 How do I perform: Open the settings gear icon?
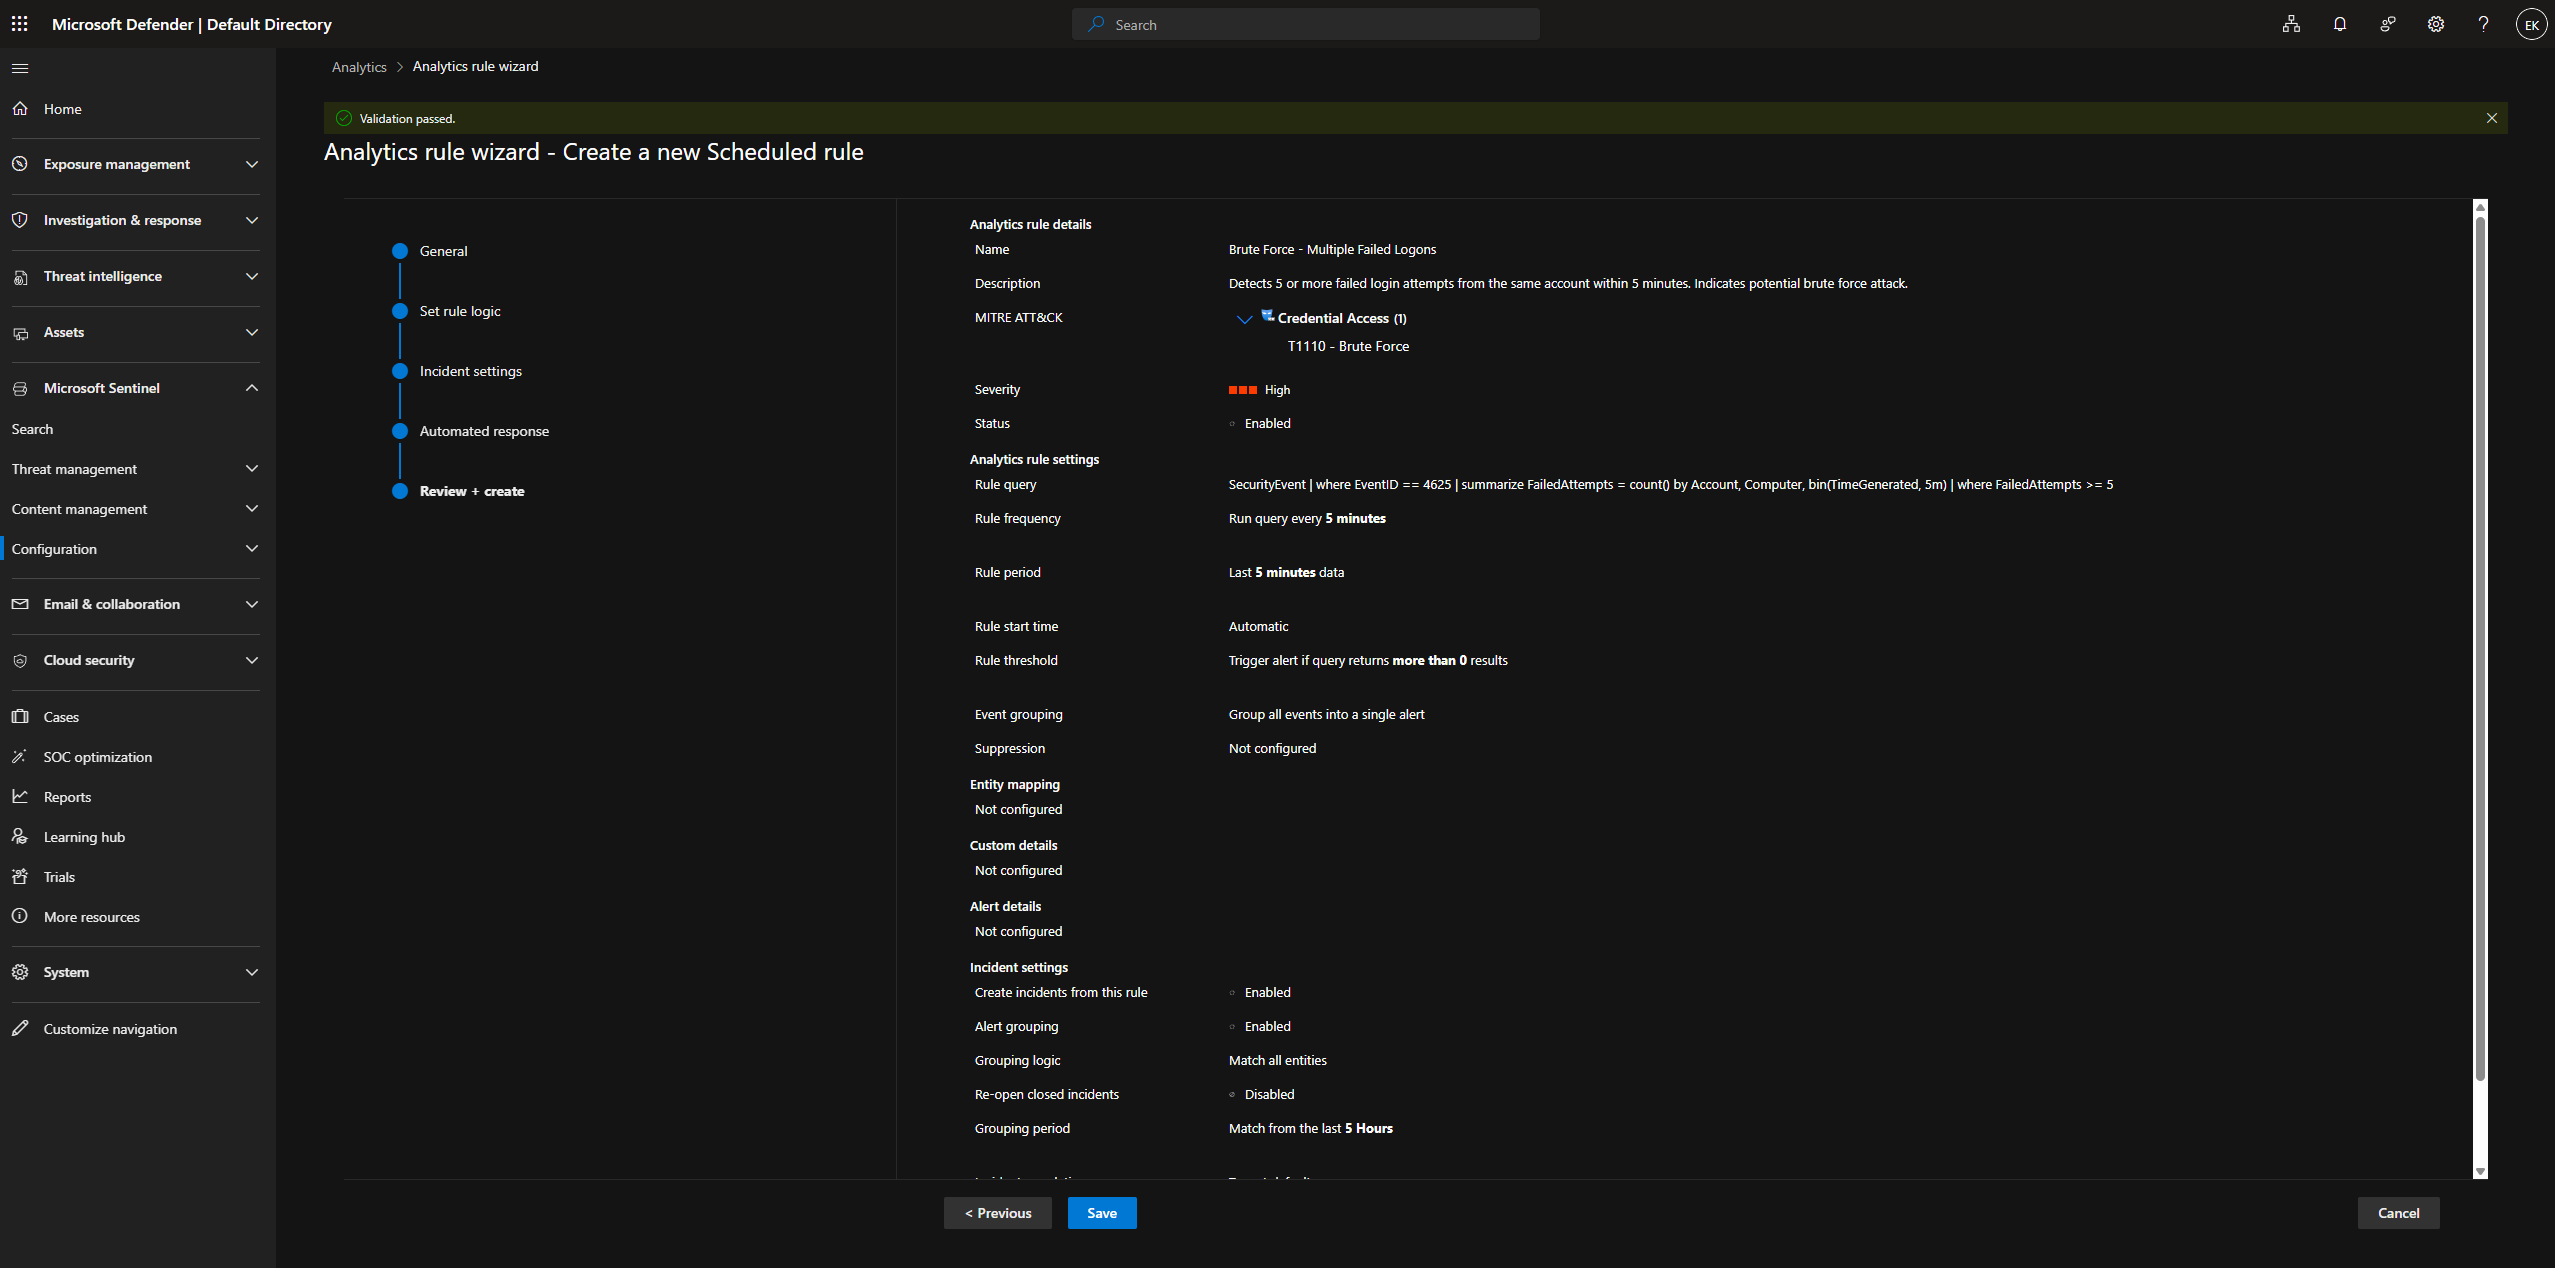coord(2435,24)
